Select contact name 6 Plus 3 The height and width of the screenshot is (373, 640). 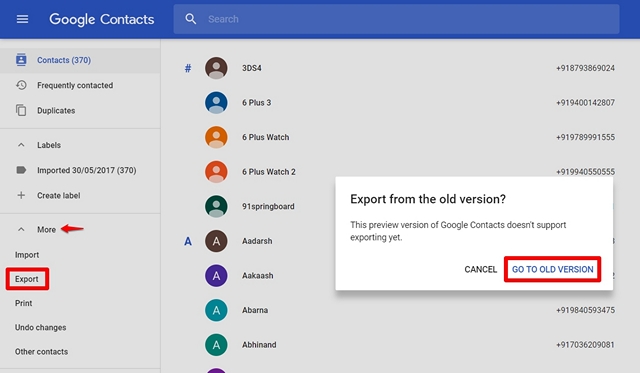[x=256, y=103]
